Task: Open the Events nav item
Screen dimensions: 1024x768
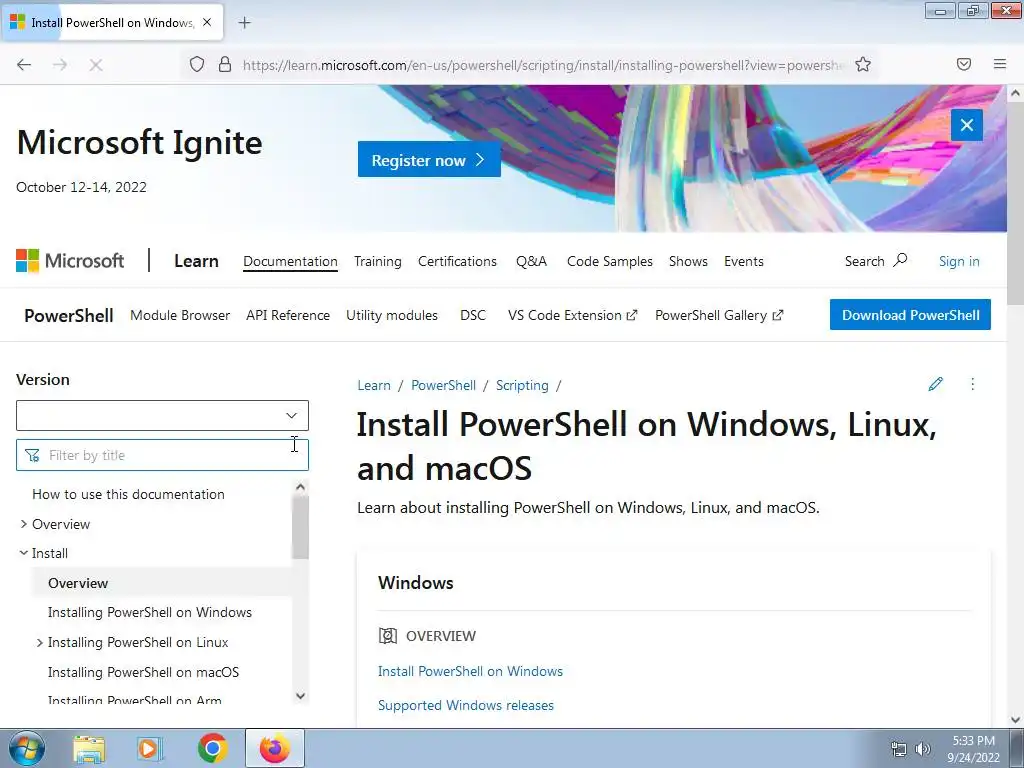Action: click(x=743, y=261)
